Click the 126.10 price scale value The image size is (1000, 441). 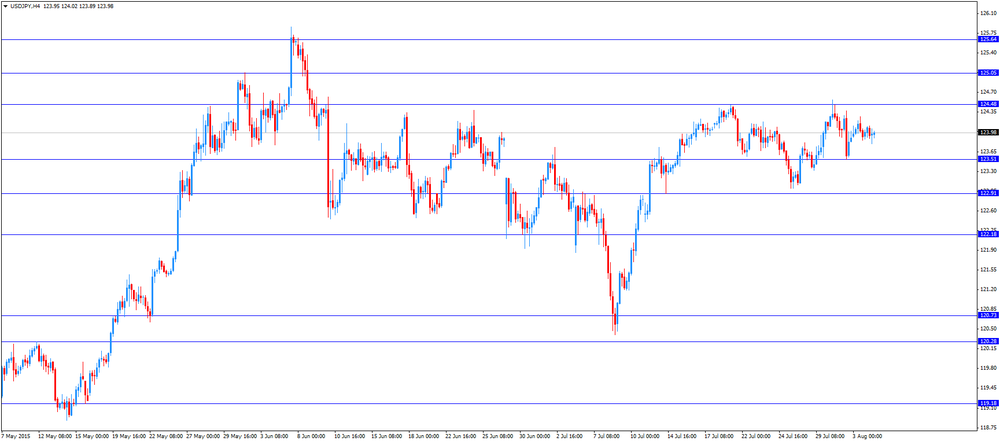point(989,12)
